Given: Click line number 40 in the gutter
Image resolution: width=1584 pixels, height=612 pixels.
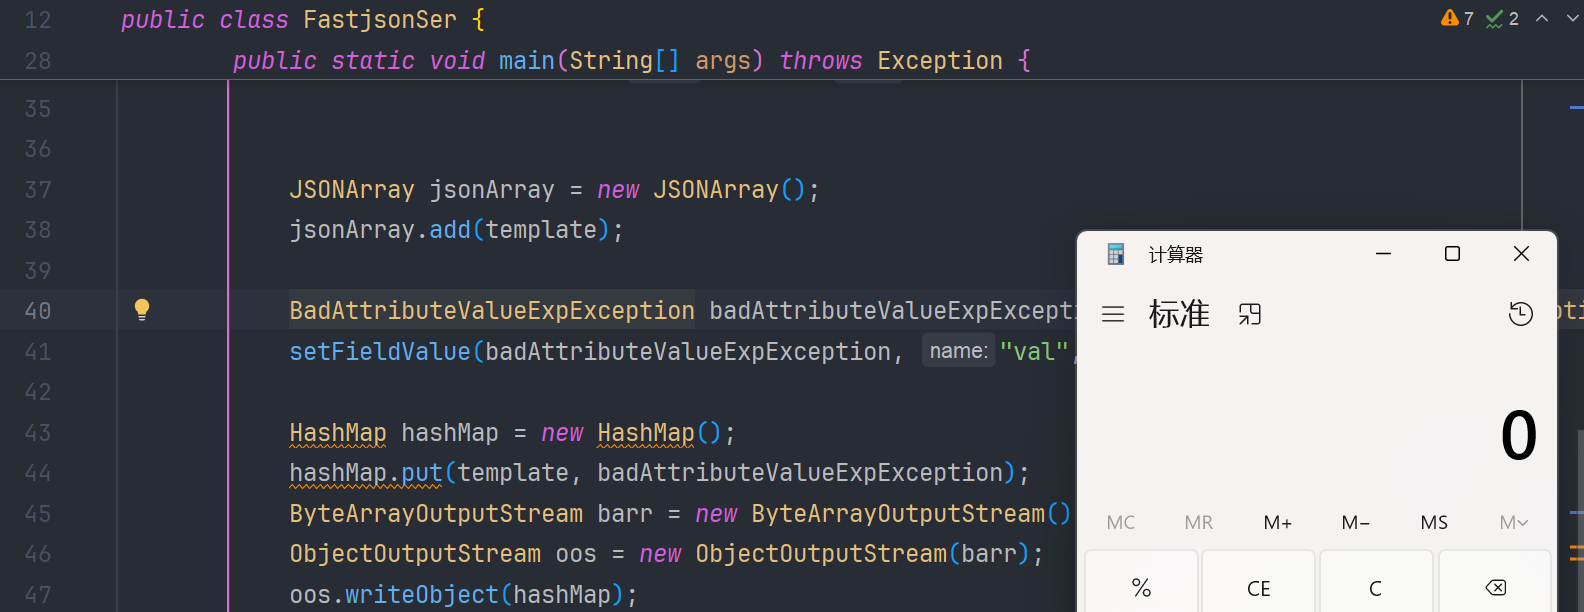Looking at the screenshot, I should click(38, 311).
